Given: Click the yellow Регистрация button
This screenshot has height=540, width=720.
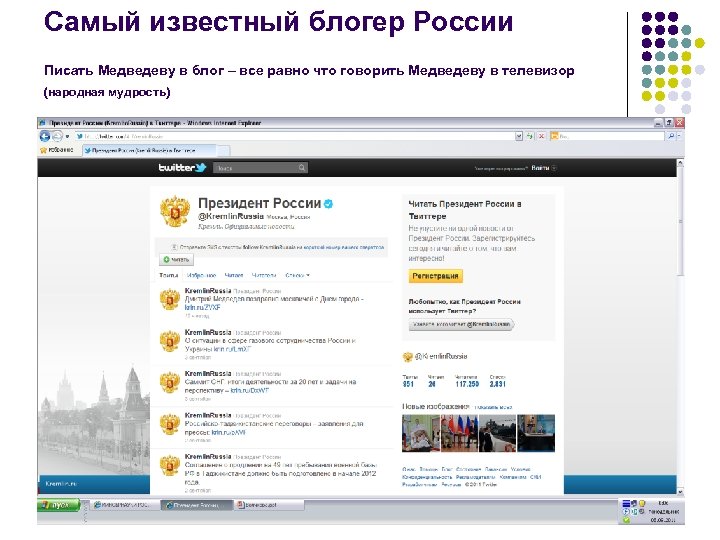Looking at the screenshot, I should (x=435, y=276).
